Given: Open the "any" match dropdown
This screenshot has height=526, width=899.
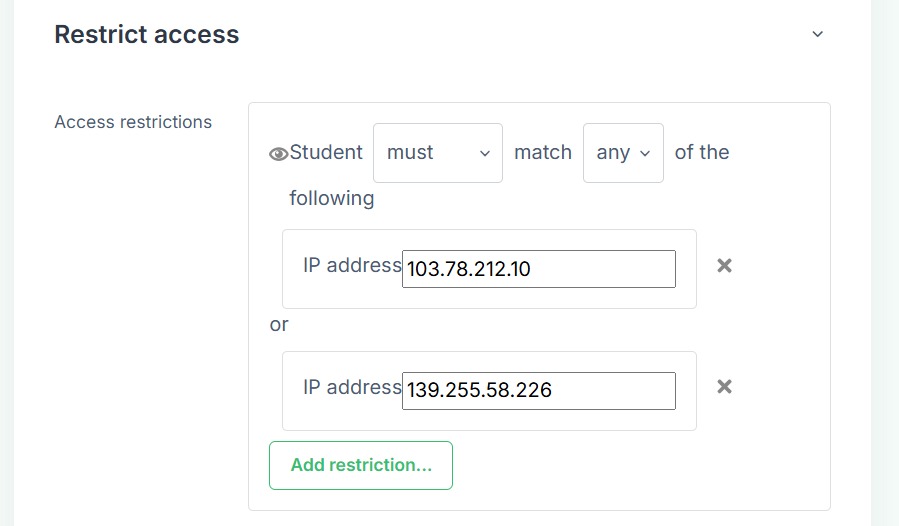Looking at the screenshot, I should [x=623, y=153].
